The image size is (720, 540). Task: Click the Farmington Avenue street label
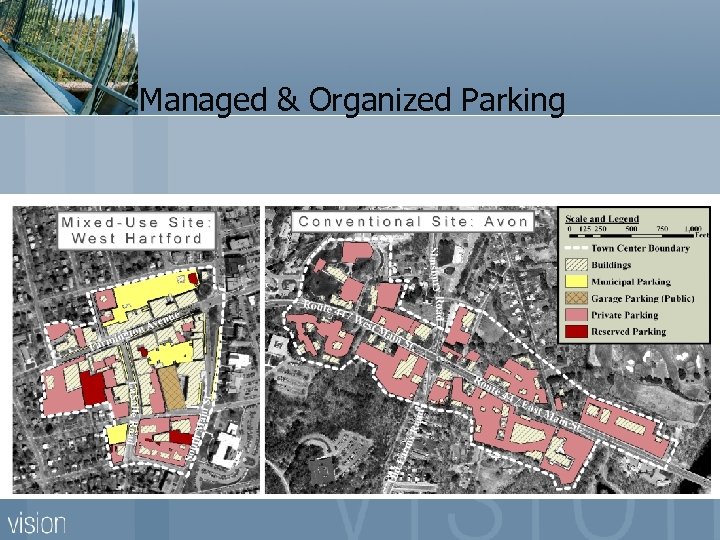(135, 331)
